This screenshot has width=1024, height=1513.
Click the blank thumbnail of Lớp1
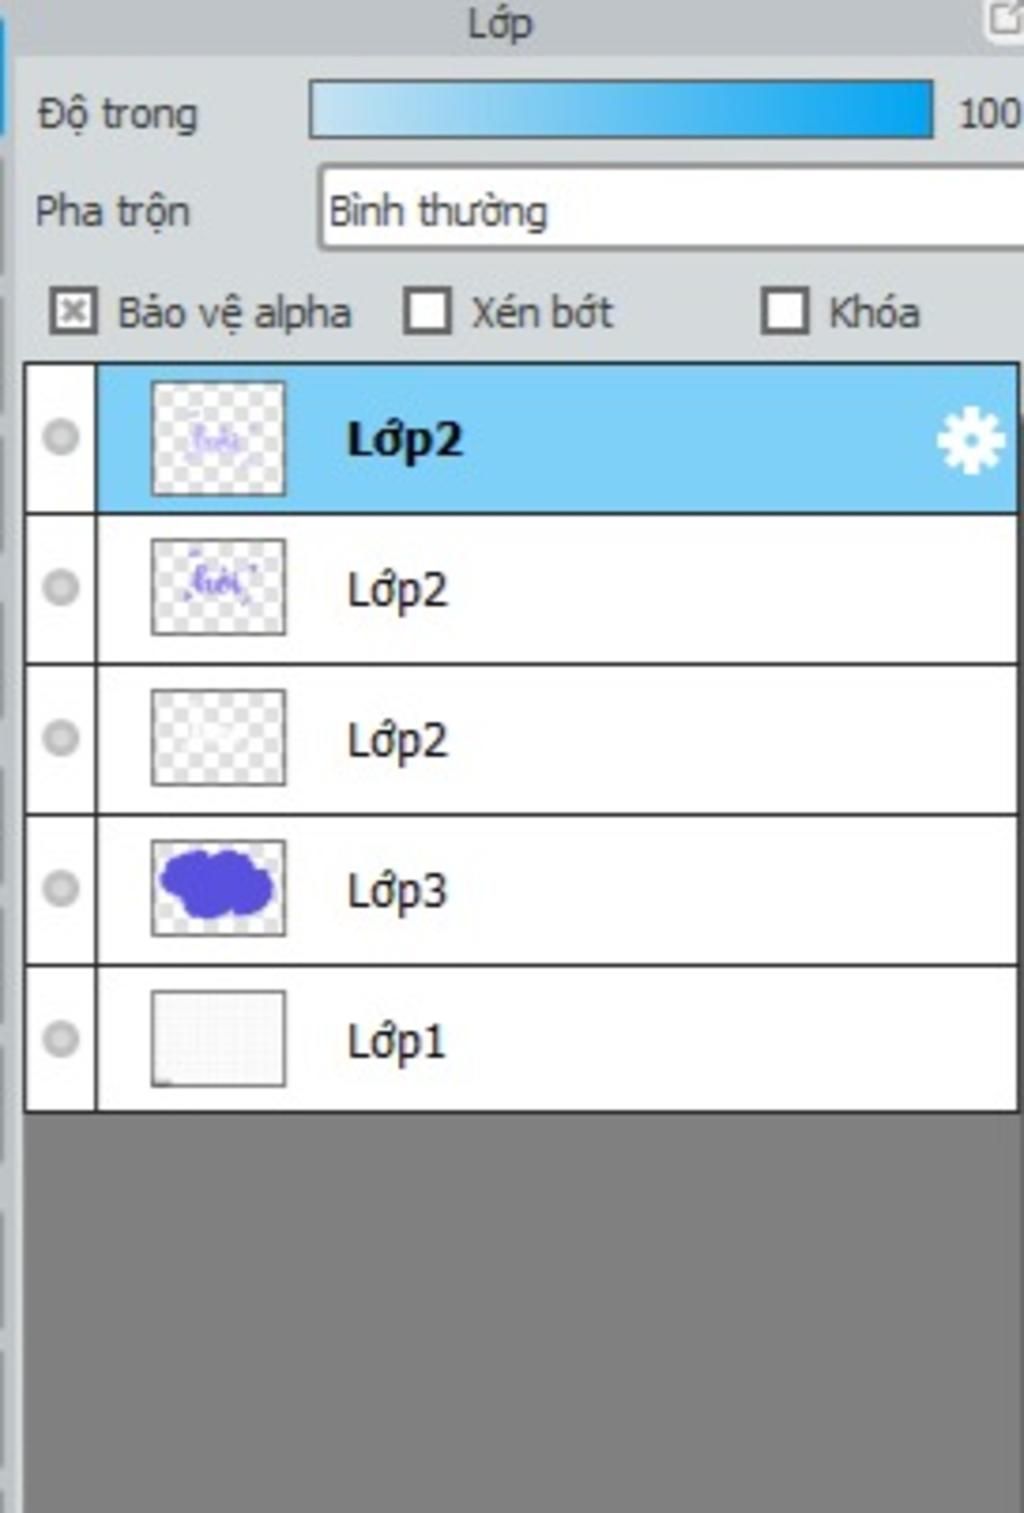pyautogui.click(x=218, y=1039)
